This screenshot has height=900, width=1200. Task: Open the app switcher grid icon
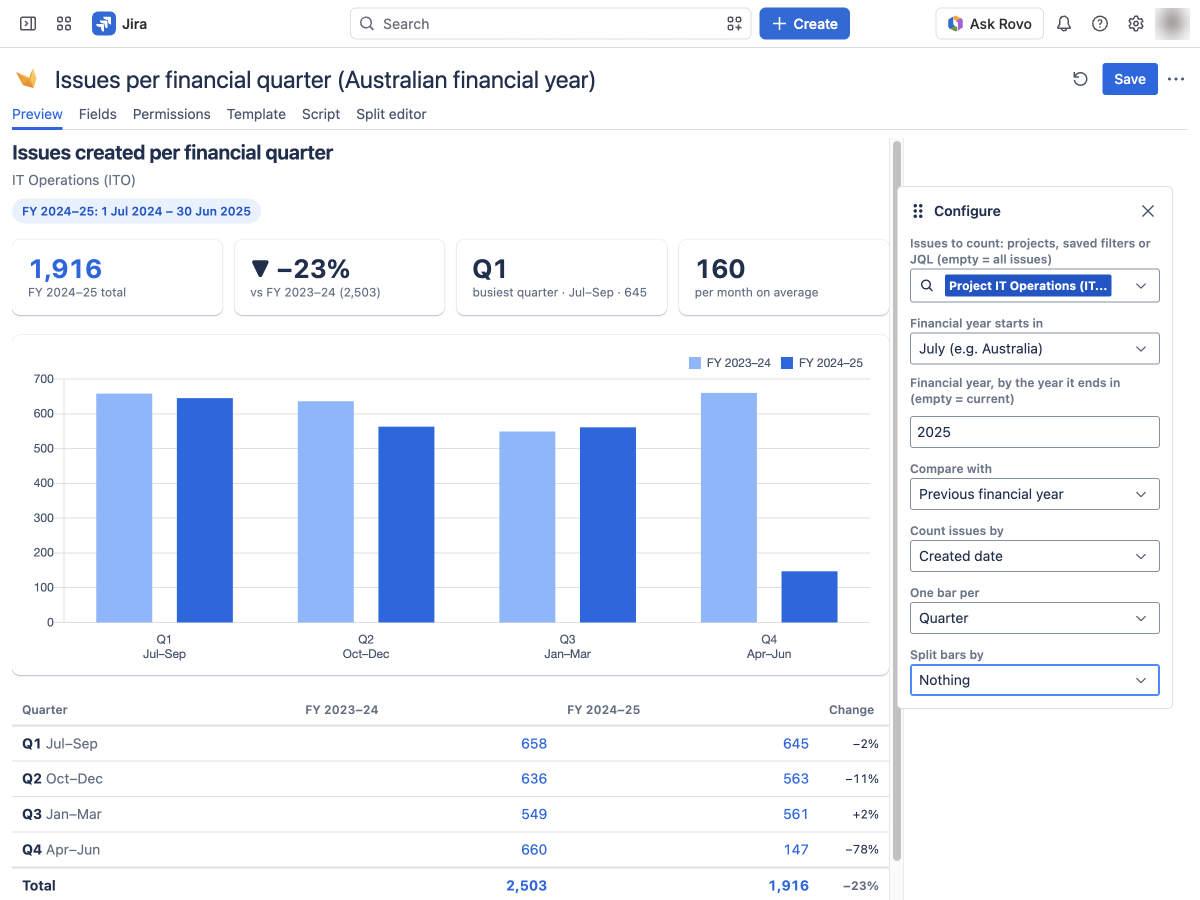point(64,23)
